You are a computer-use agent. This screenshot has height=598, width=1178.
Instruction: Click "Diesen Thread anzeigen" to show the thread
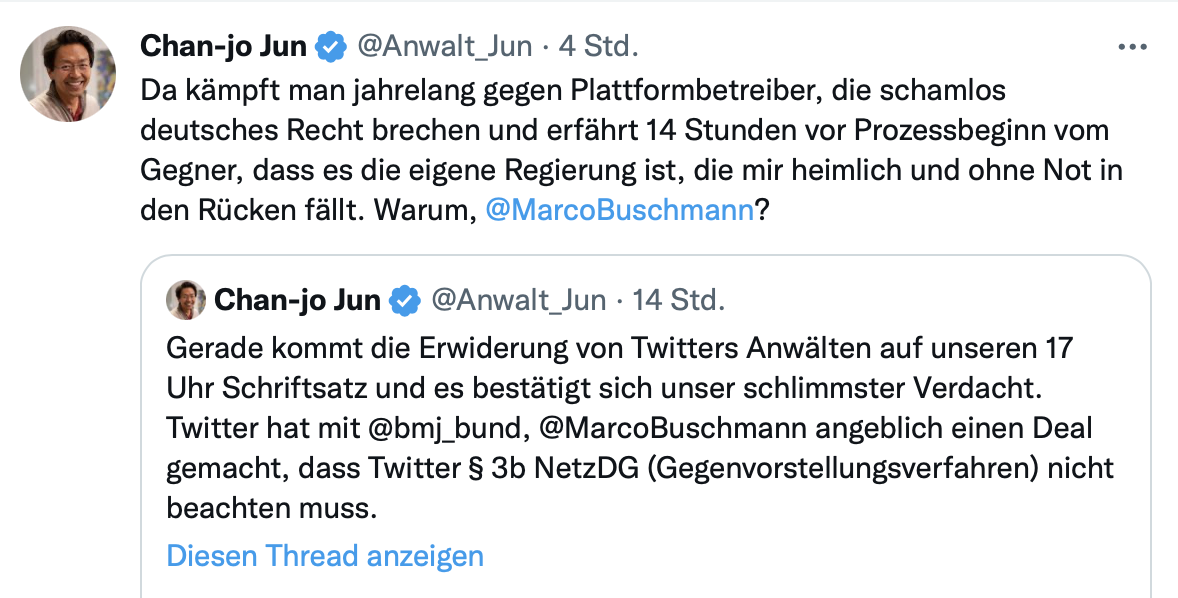[325, 556]
